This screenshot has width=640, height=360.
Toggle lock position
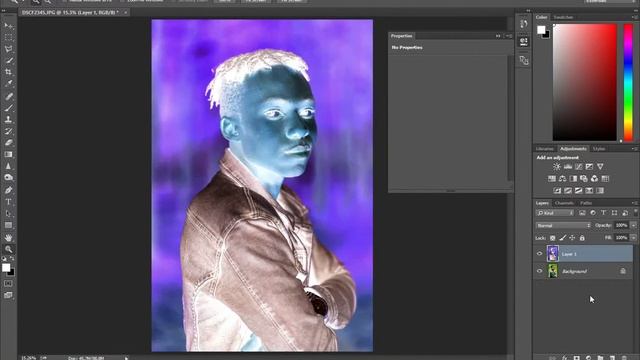coord(572,238)
